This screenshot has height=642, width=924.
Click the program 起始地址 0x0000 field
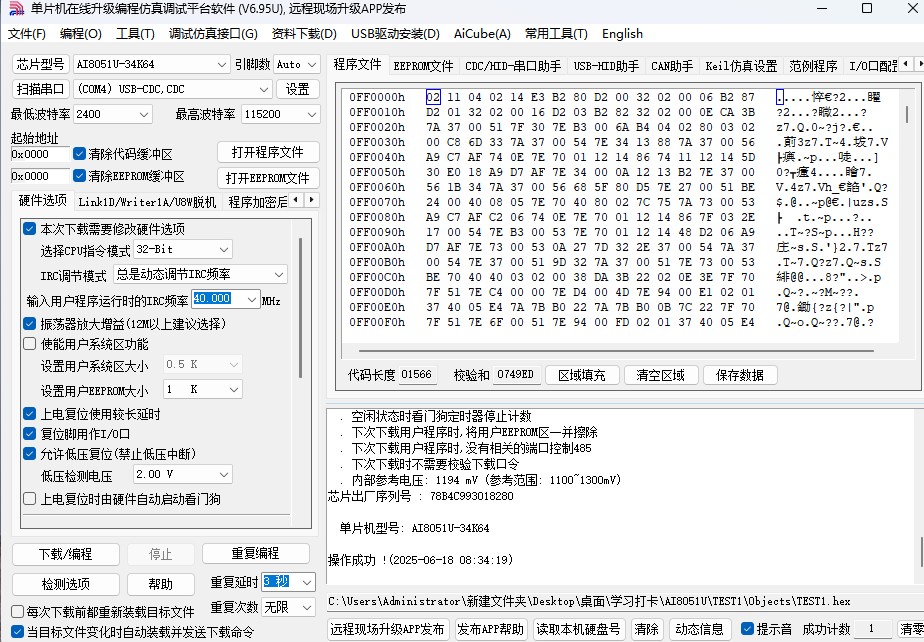click(x=39, y=154)
